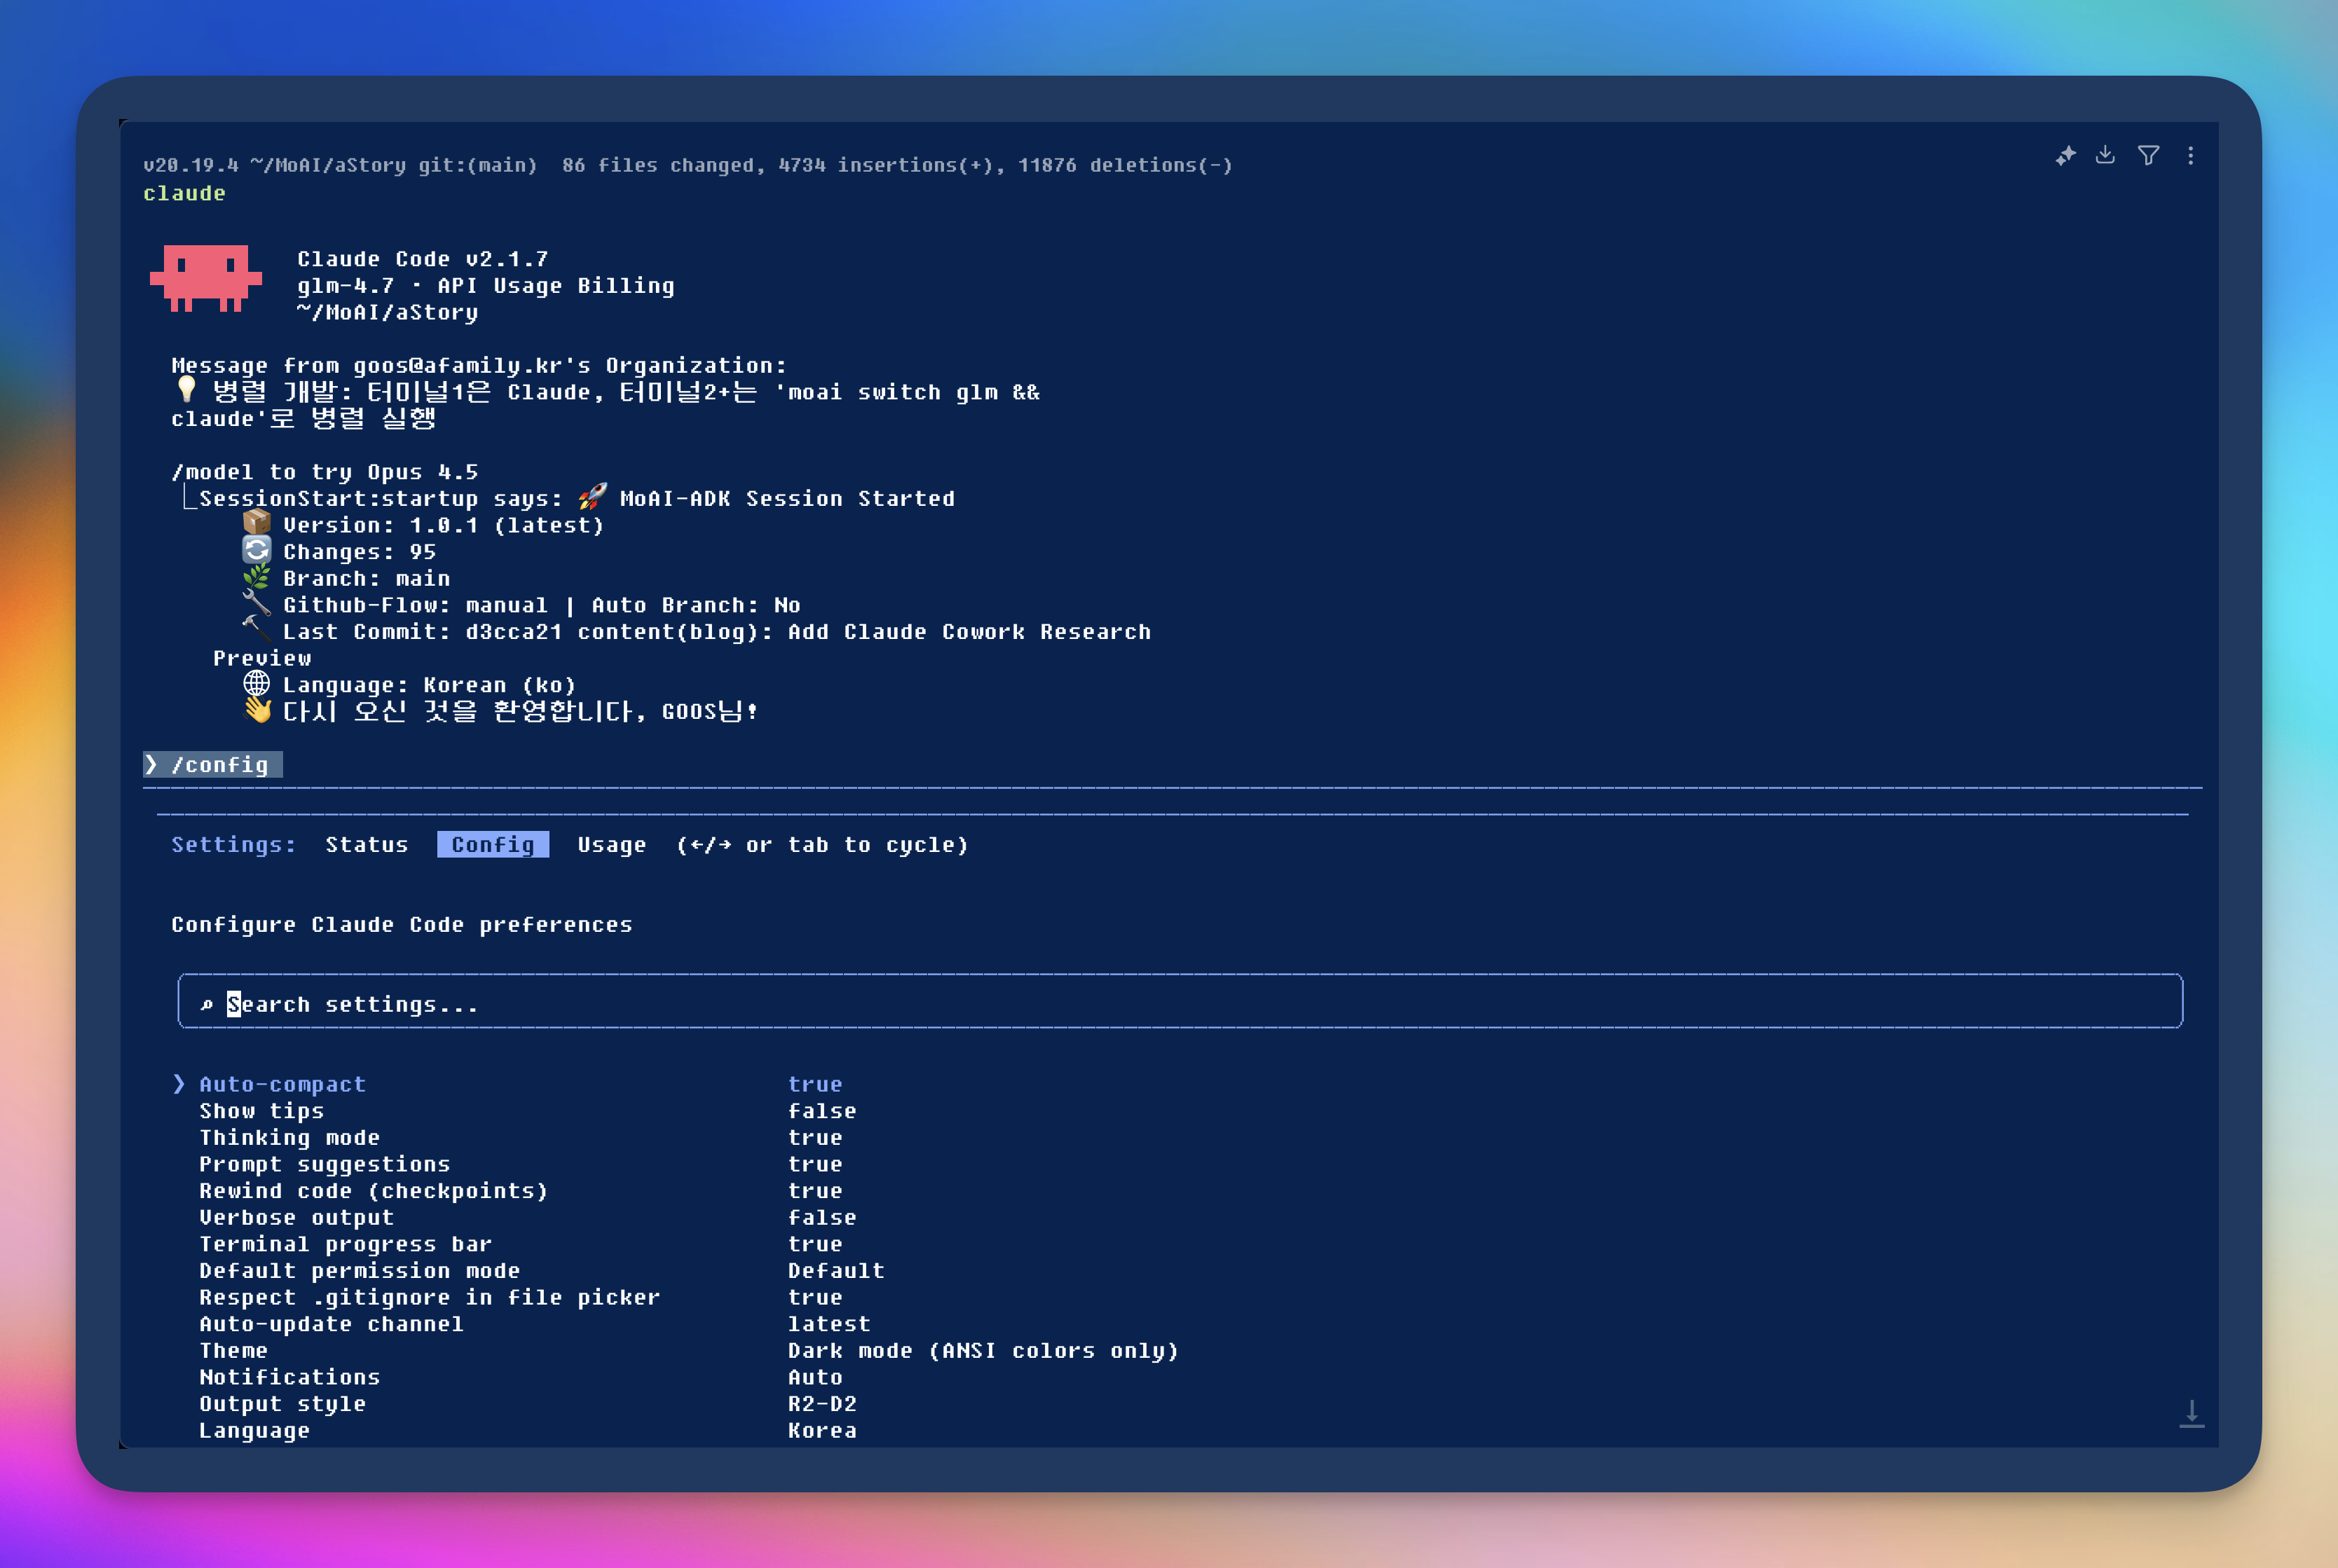The height and width of the screenshot is (1568, 2338).
Task: Click the download block output icon
Action: (x=2105, y=155)
